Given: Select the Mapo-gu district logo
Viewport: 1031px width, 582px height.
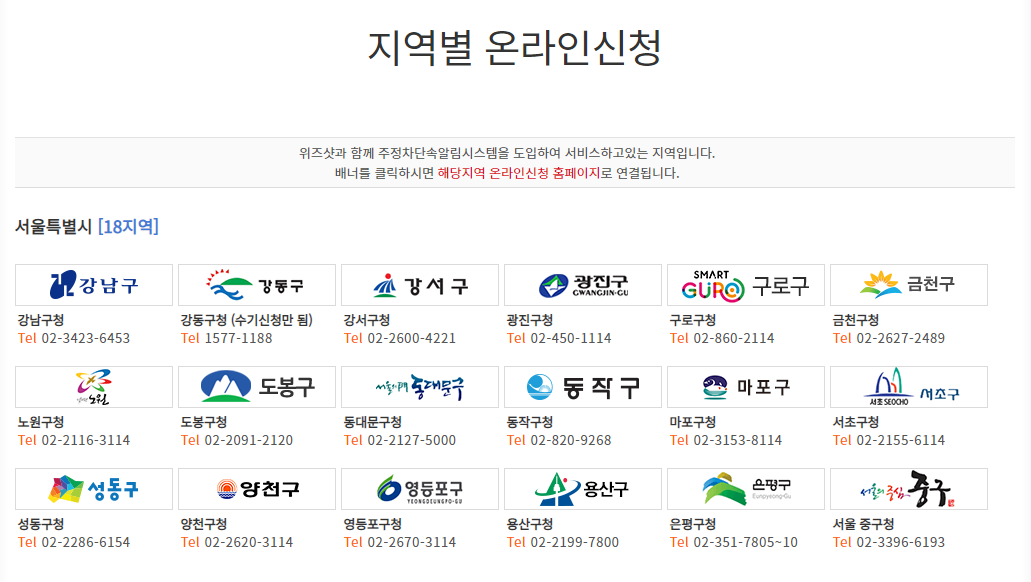Looking at the screenshot, I should 745,387.
